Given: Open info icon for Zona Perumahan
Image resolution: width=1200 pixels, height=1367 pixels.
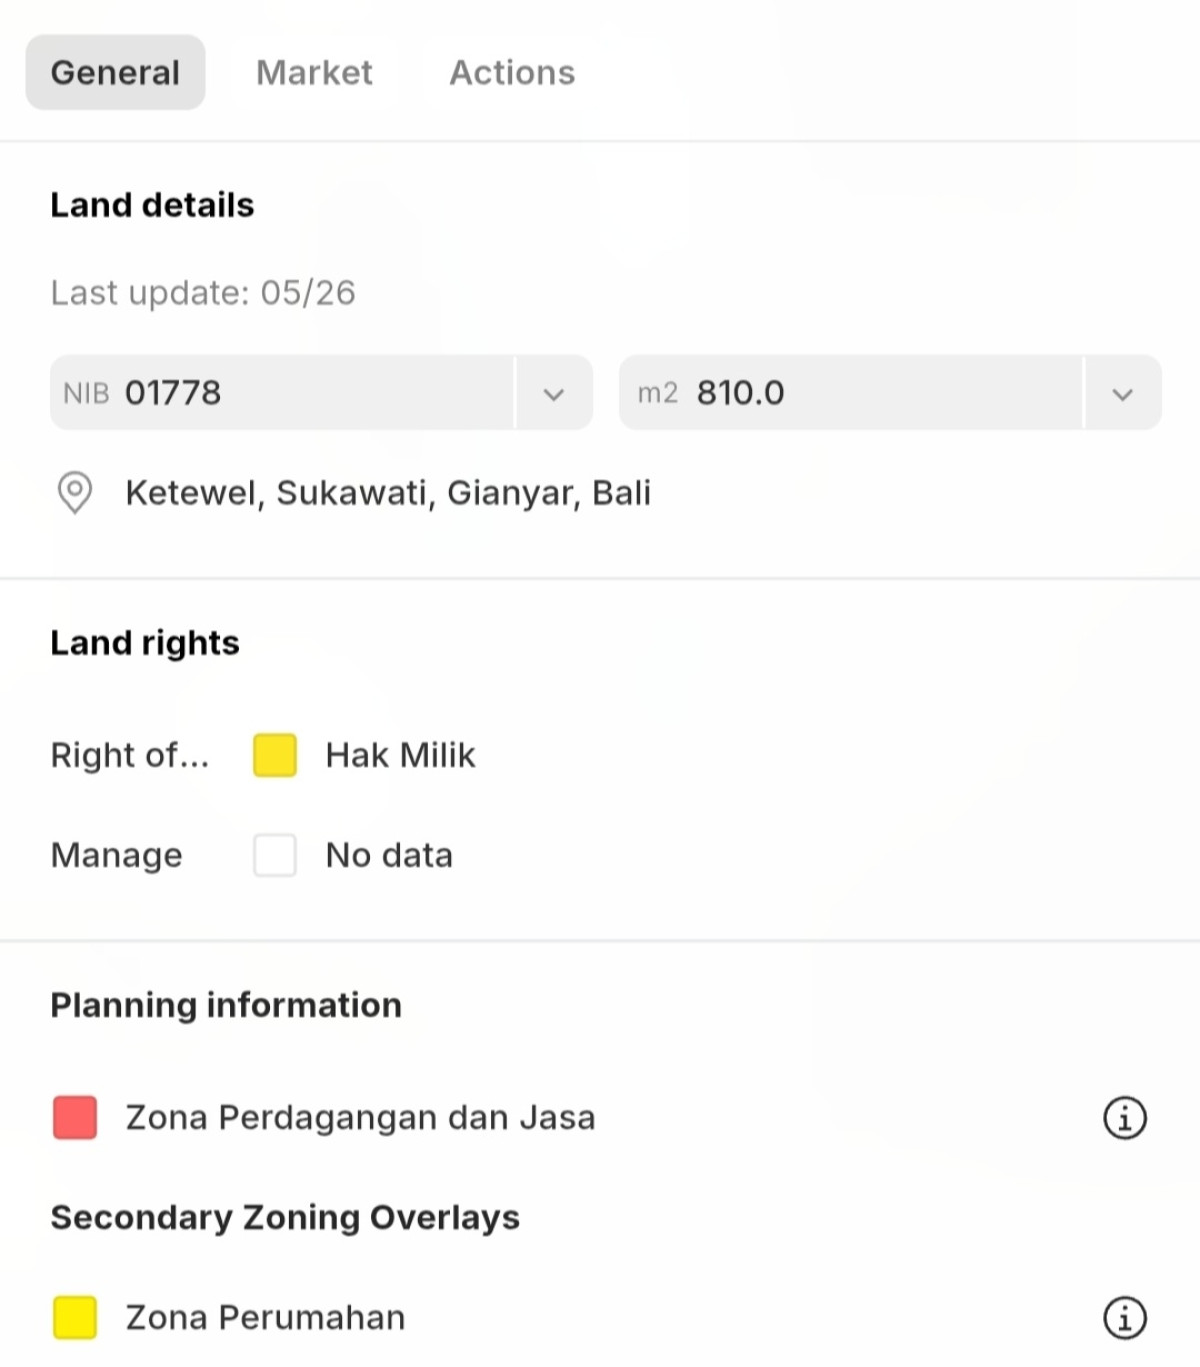Looking at the screenshot, I should [1125, 1318].
